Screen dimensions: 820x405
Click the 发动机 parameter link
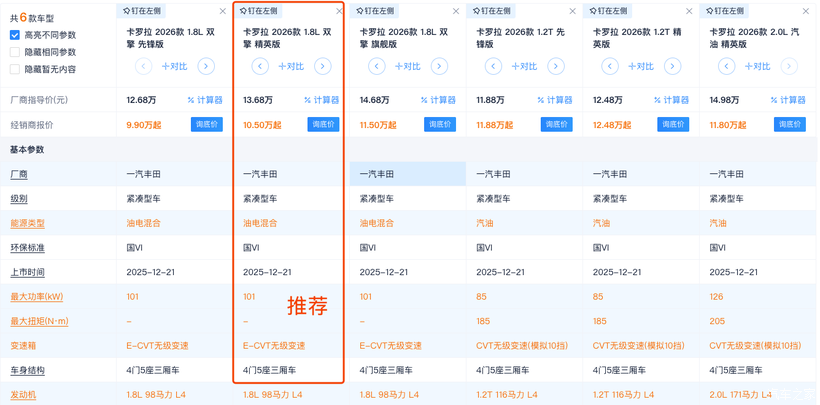(x=23, y=395)
